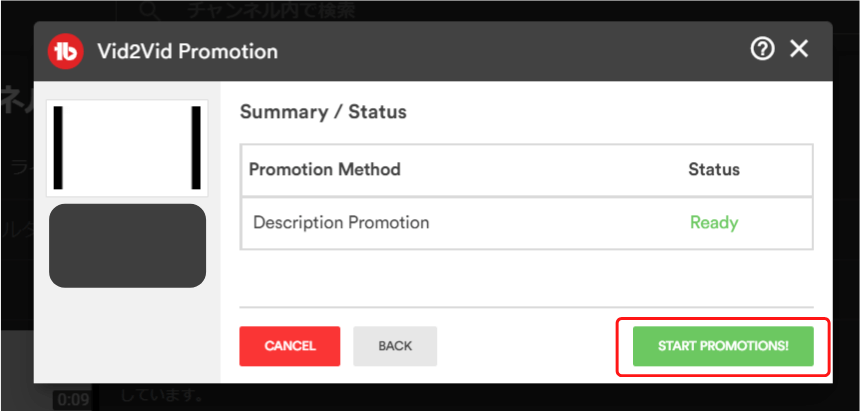Focus the チャンネル内で検索 search field
The image size is (860, 411).
pyautogui.click(x=270, y=12)
